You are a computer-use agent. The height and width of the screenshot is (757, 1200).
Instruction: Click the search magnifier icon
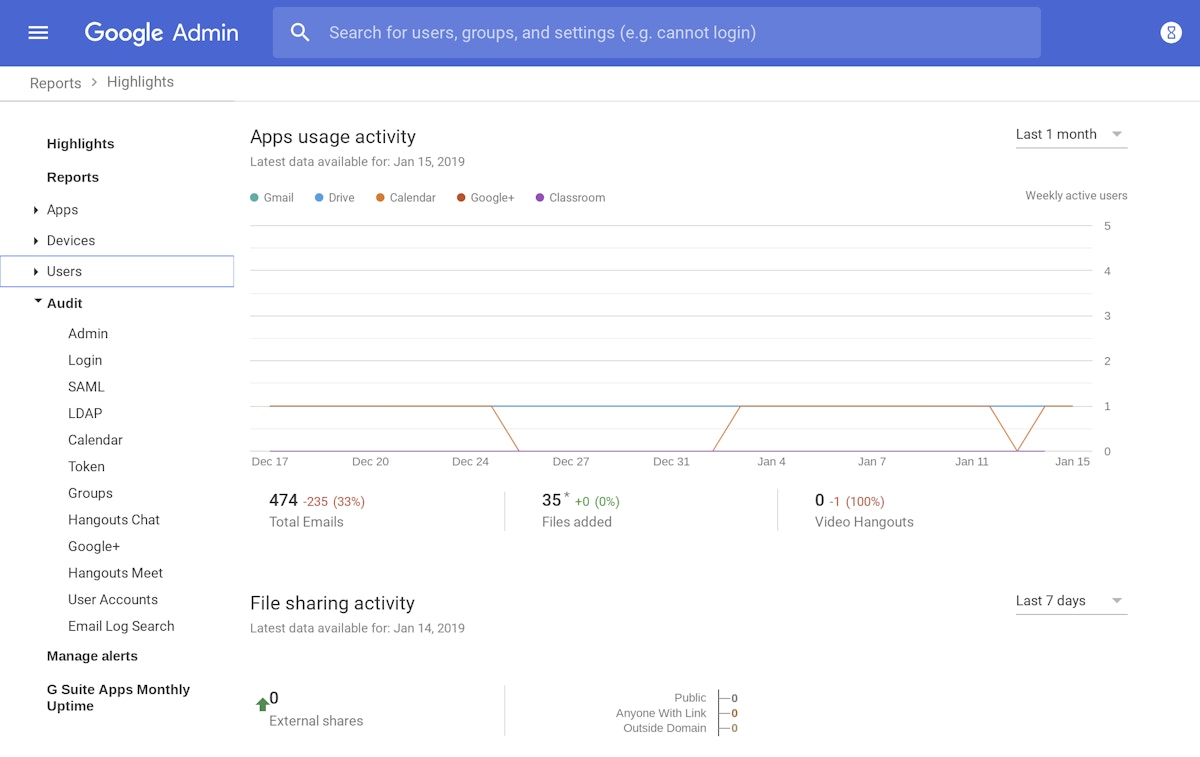click(300, 33)
